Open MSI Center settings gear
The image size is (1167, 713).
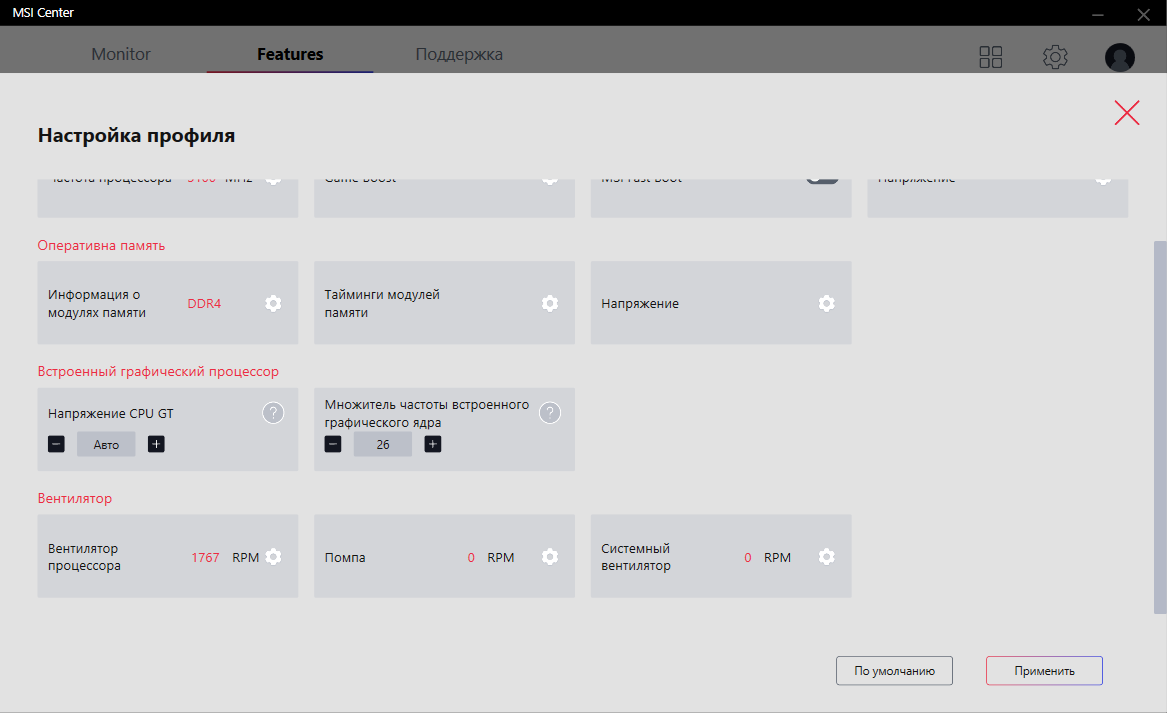[1054, 57]
